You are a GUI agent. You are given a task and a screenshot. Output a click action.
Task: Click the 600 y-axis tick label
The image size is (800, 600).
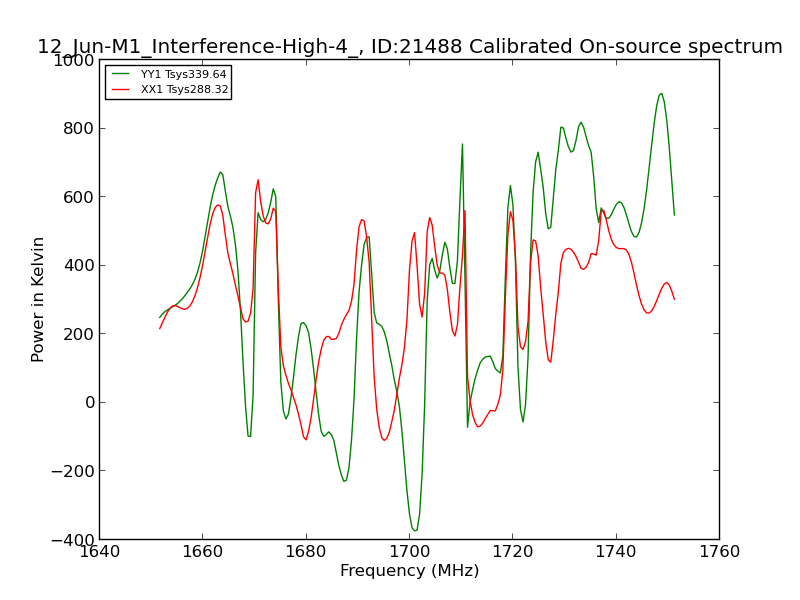(x=79, y=197)
